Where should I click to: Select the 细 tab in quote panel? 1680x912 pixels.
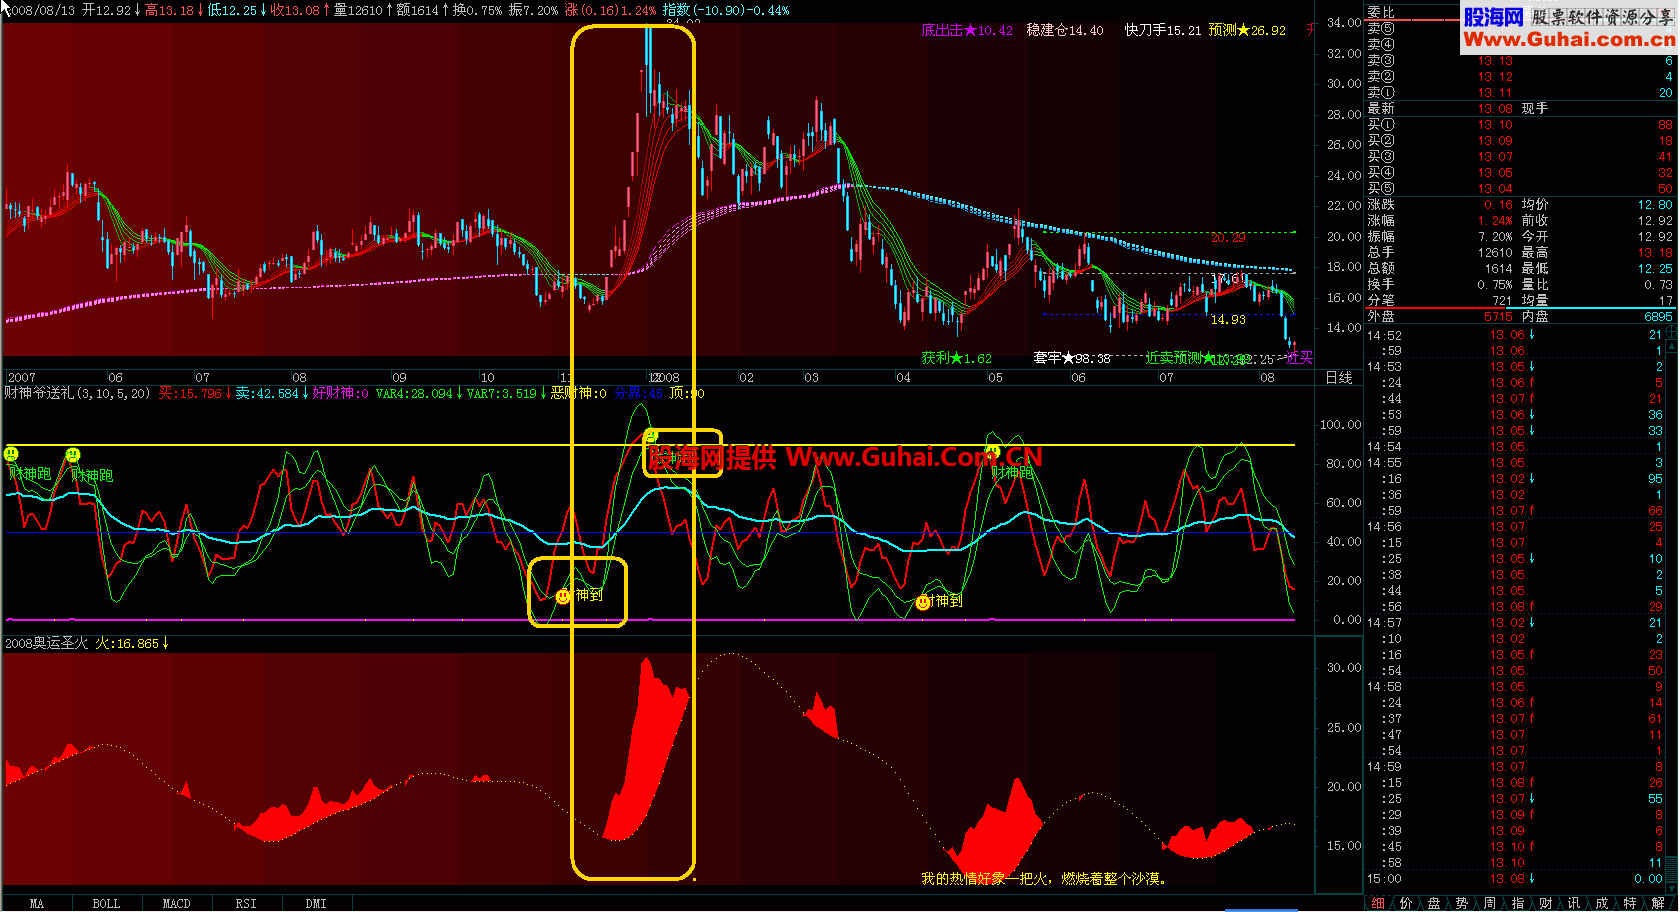[1379, 903]
